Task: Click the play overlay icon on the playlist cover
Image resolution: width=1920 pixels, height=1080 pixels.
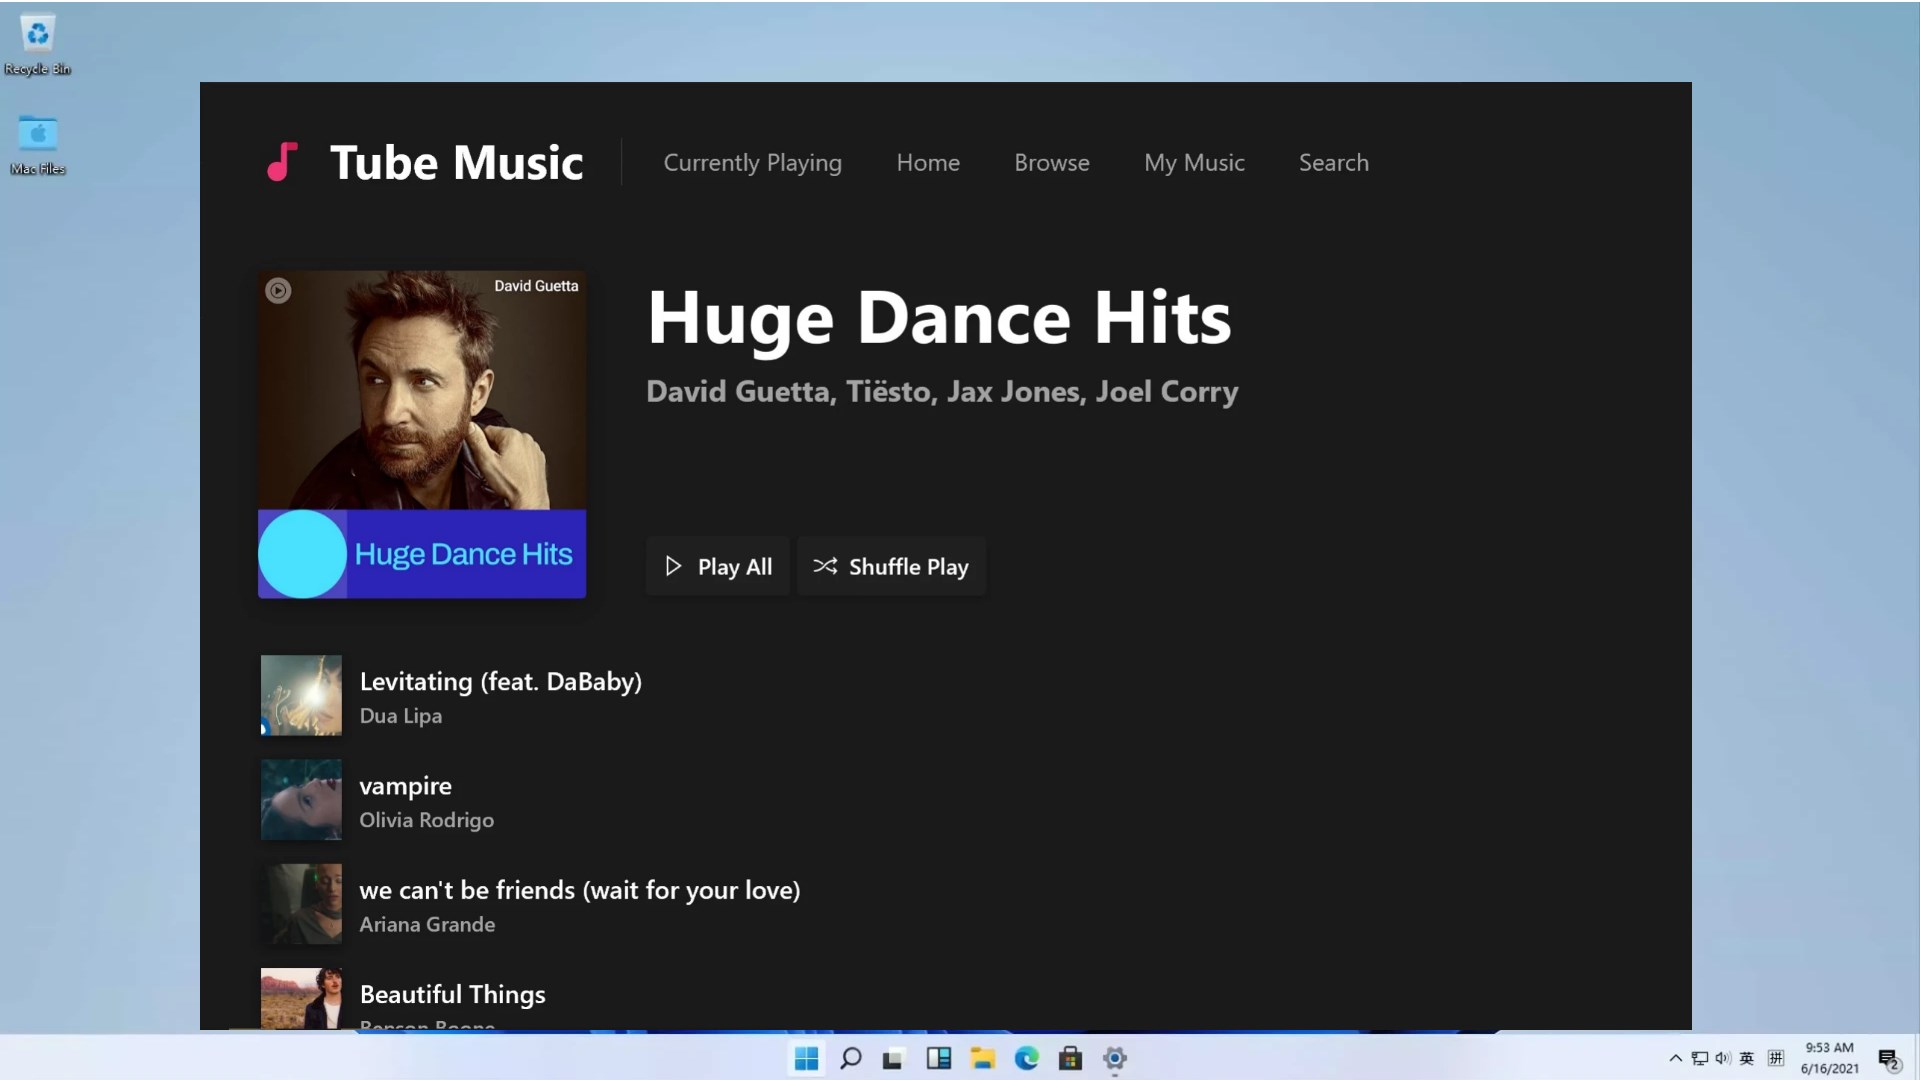Action: pyautogui.click(x=278, y=290)
